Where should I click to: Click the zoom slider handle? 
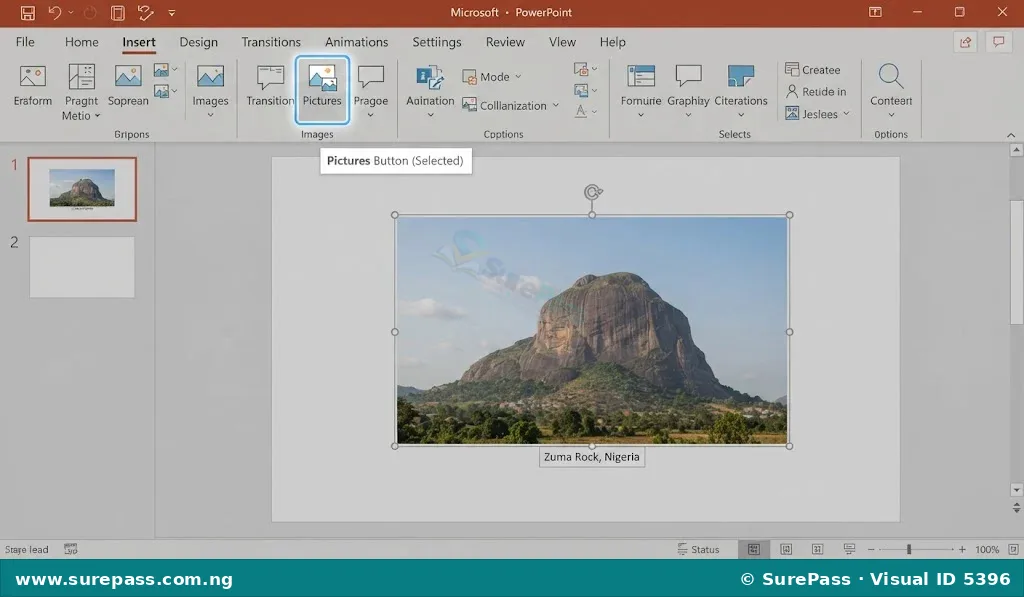(908, 549)
